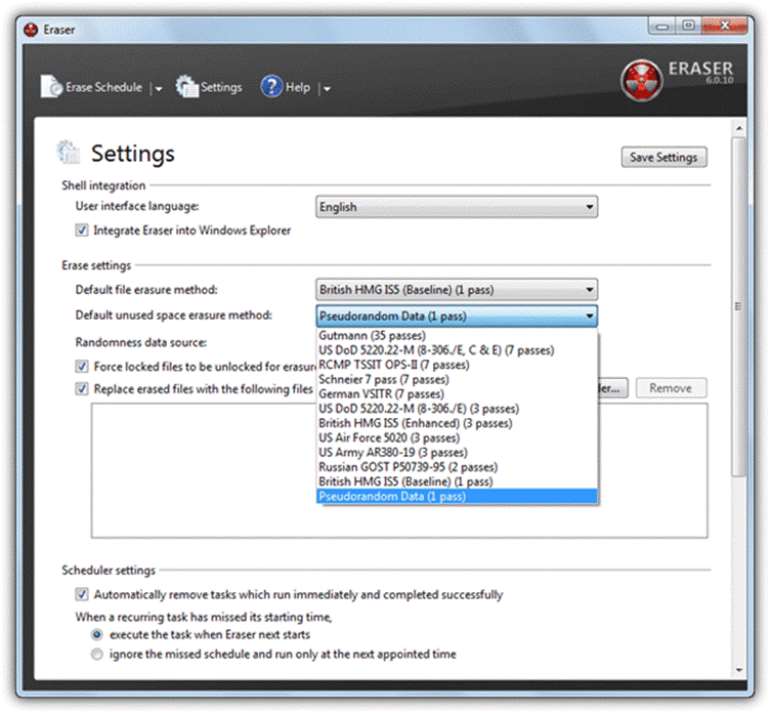Click inside the replacement files list box
This screenshot has height=712, width=770.
(x=399, y=470)
